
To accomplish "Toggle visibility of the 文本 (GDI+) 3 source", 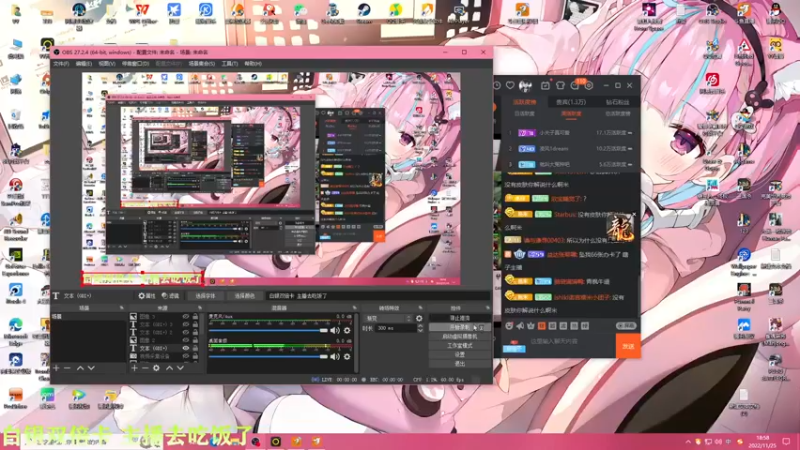I will (x=186, y=324).
